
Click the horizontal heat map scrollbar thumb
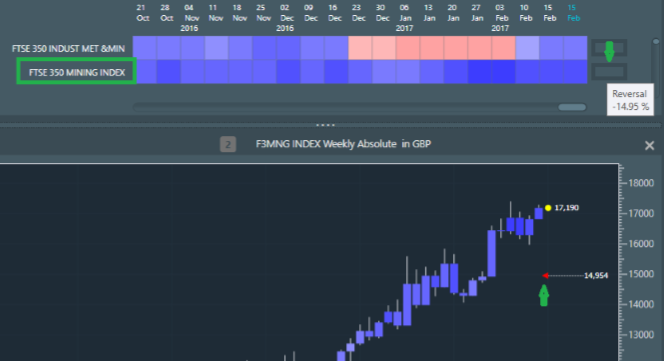tap(572, 107)
